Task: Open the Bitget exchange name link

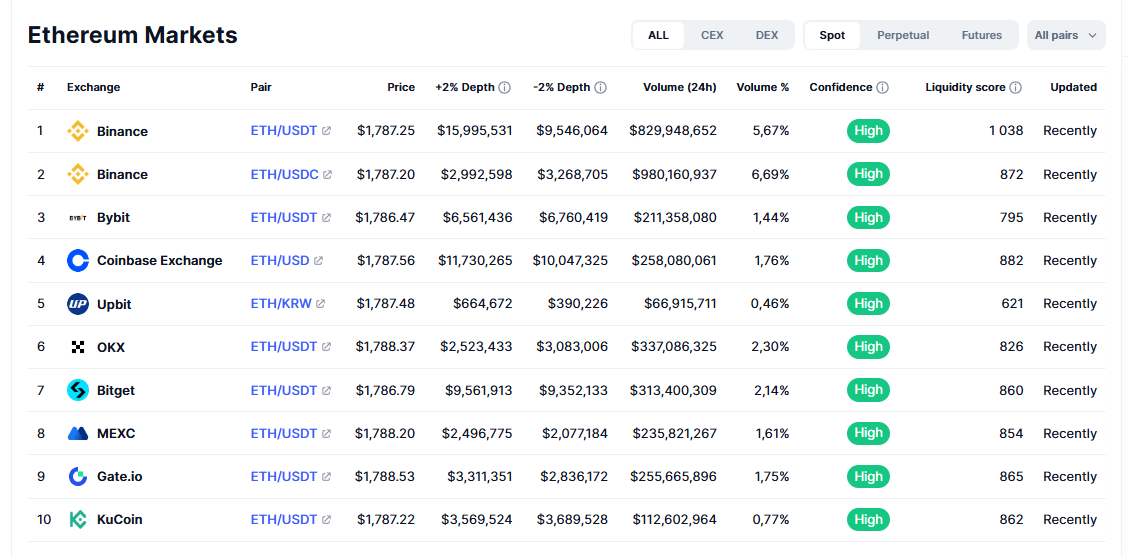Action: tap(116, 390)
